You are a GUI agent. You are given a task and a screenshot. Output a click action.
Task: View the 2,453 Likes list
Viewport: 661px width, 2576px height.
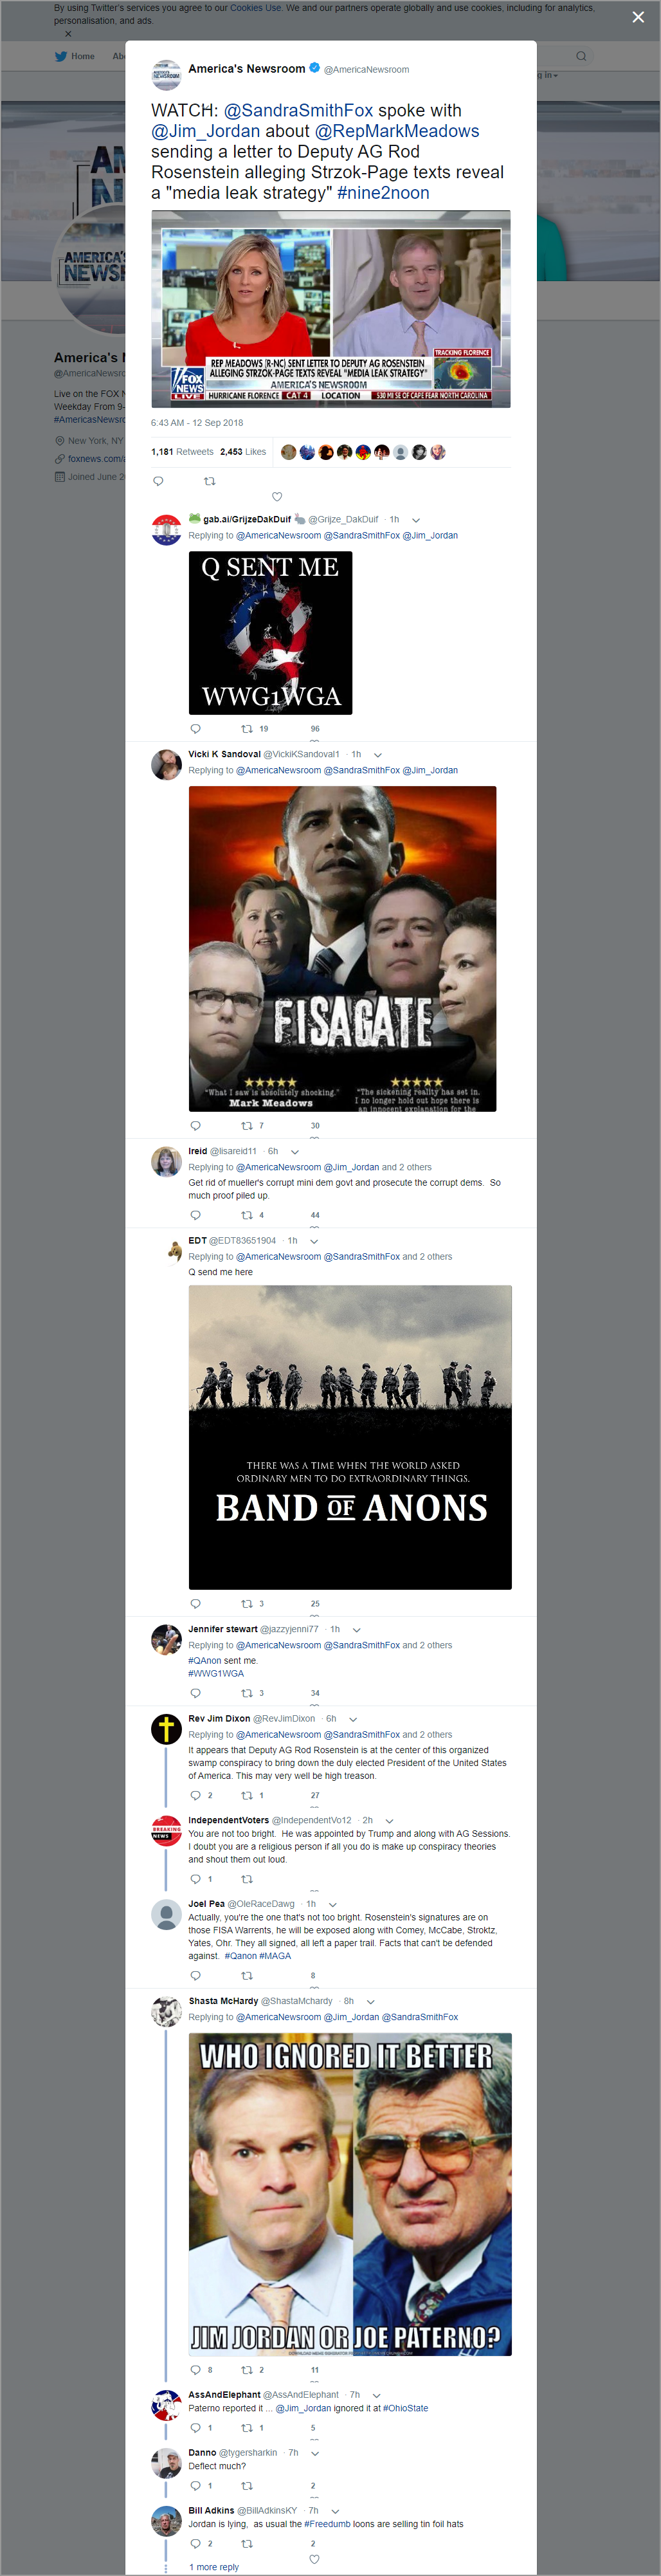click(243, 452)
